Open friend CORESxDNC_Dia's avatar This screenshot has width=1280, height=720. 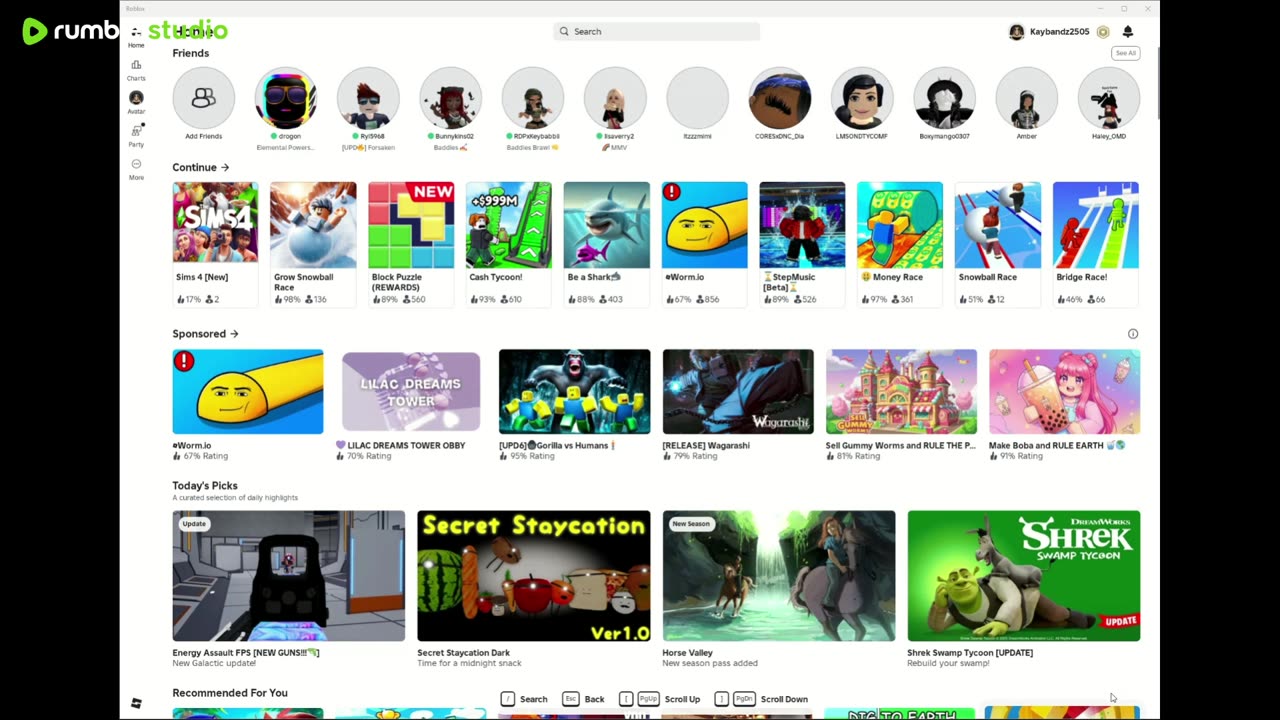(780, 98)
